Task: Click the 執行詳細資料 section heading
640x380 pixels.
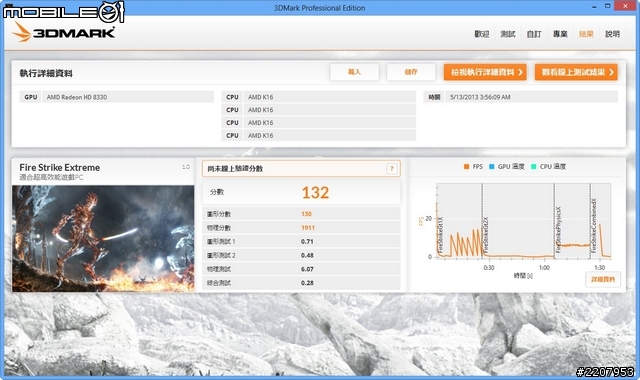Action: pyautogui.click(x=46, y=73)
